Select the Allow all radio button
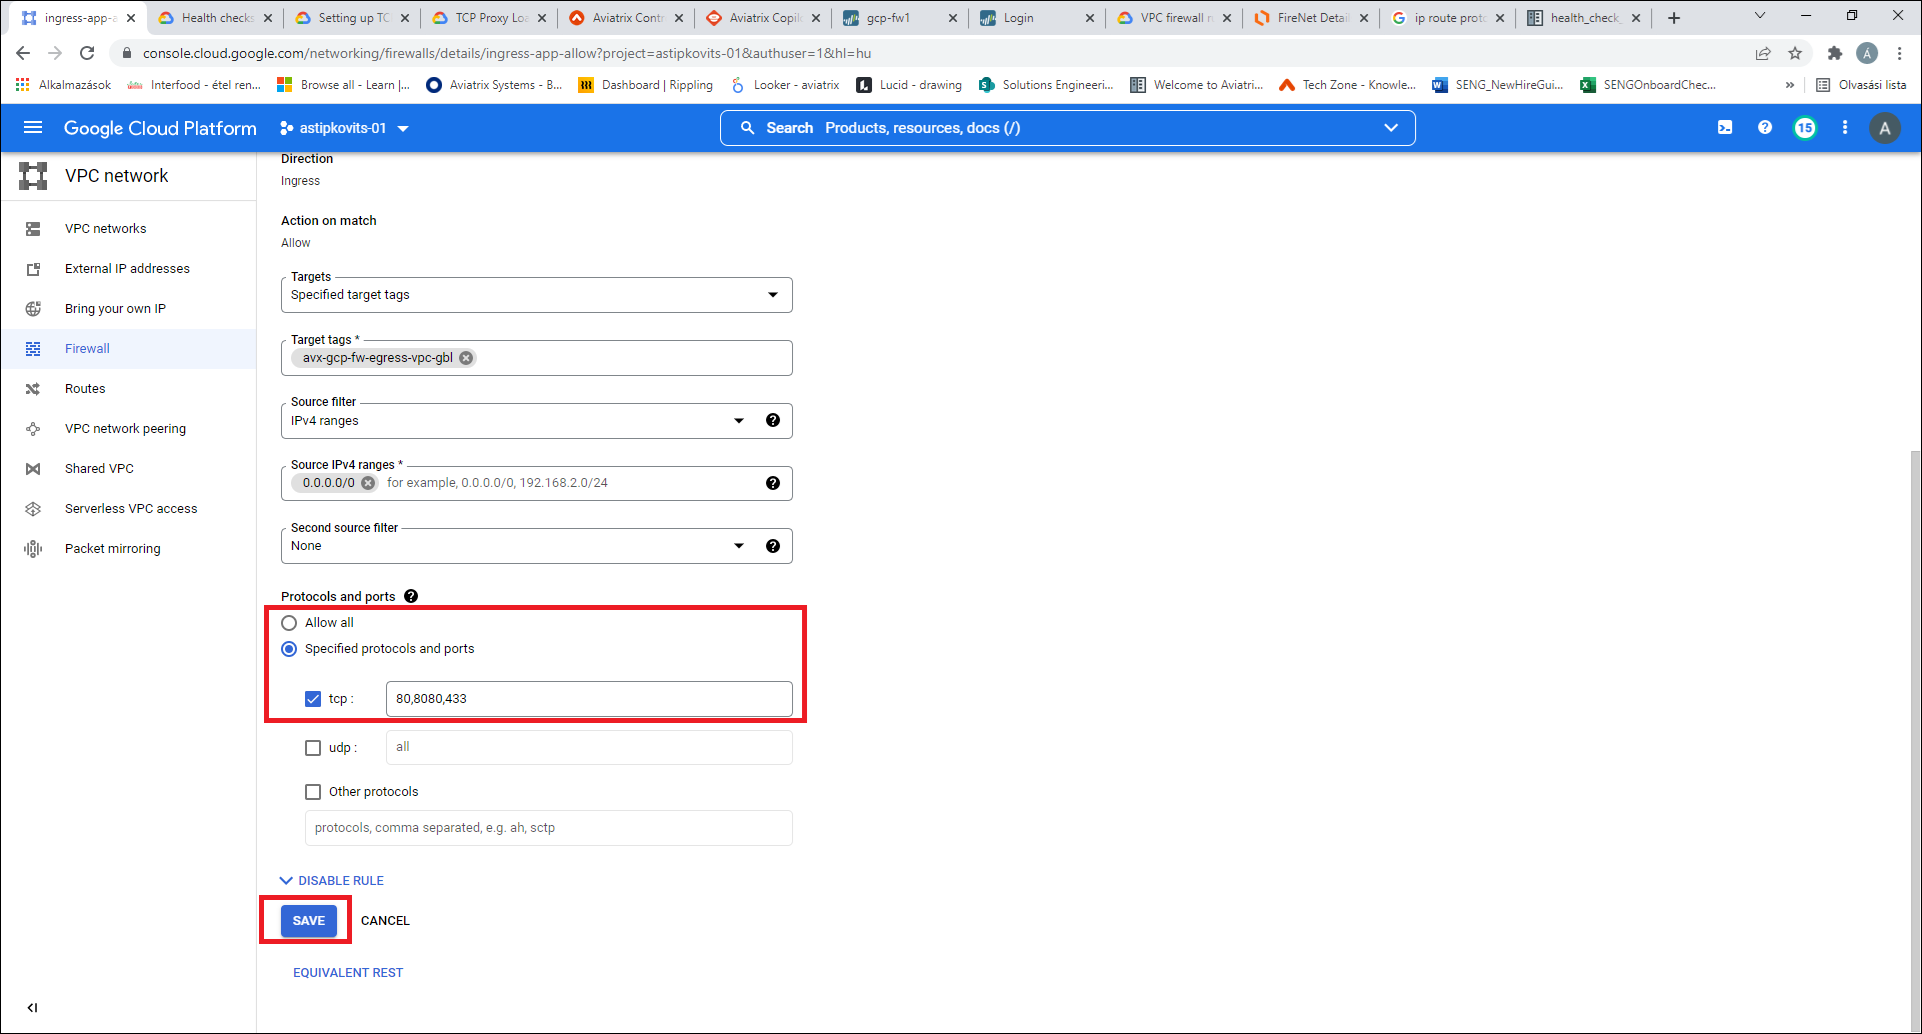 click(289, 622)
